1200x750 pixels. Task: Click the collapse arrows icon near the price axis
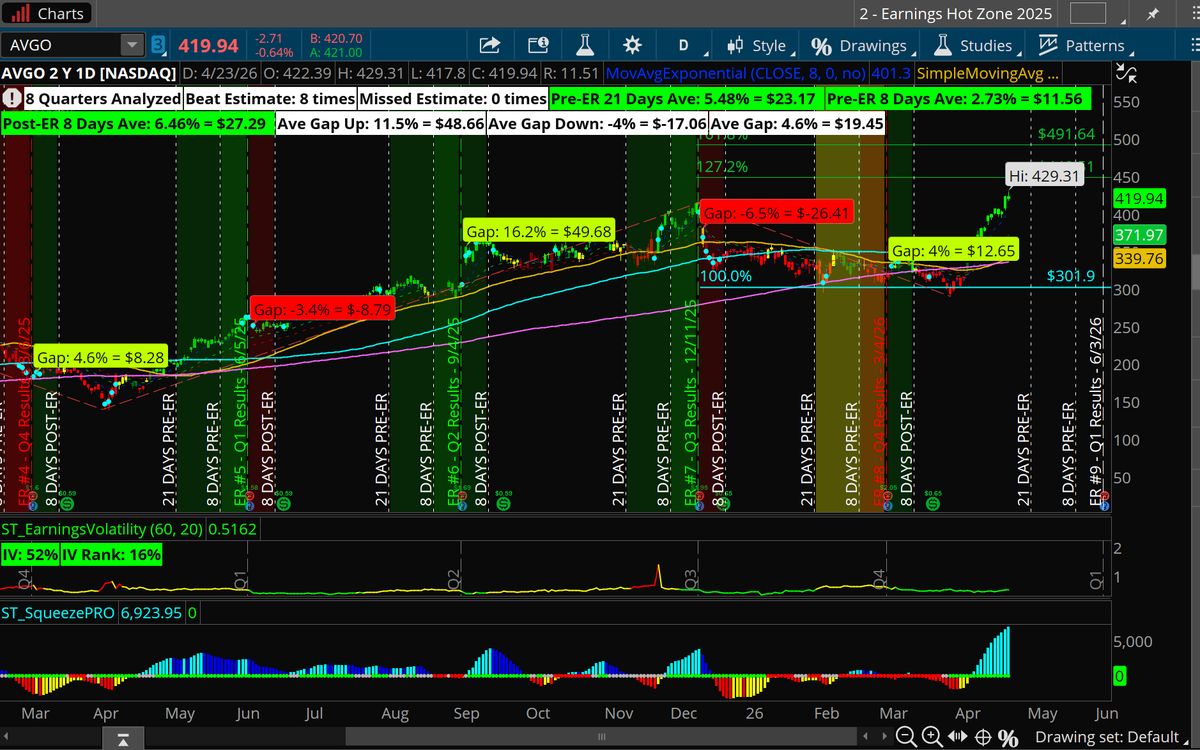1128,73
